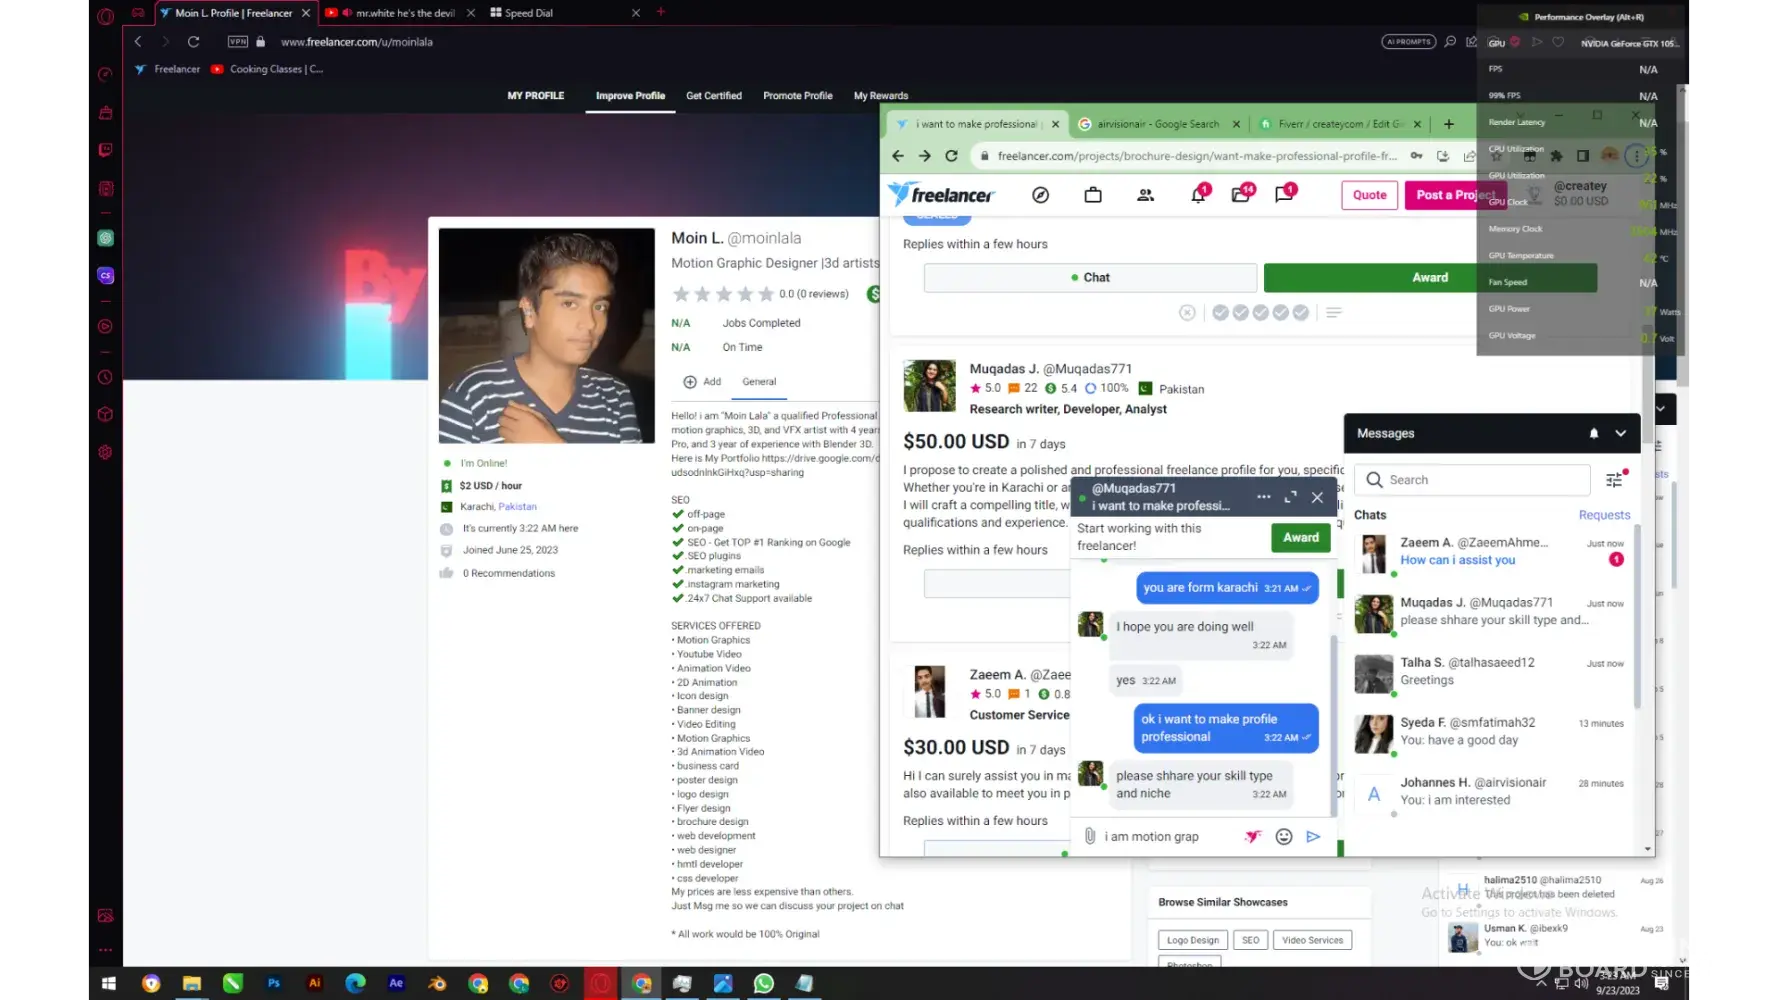Open Photoshop from the Windows taskbar
The image size is (1778, 1000).
pyautogui.click(x=273, y=983)
